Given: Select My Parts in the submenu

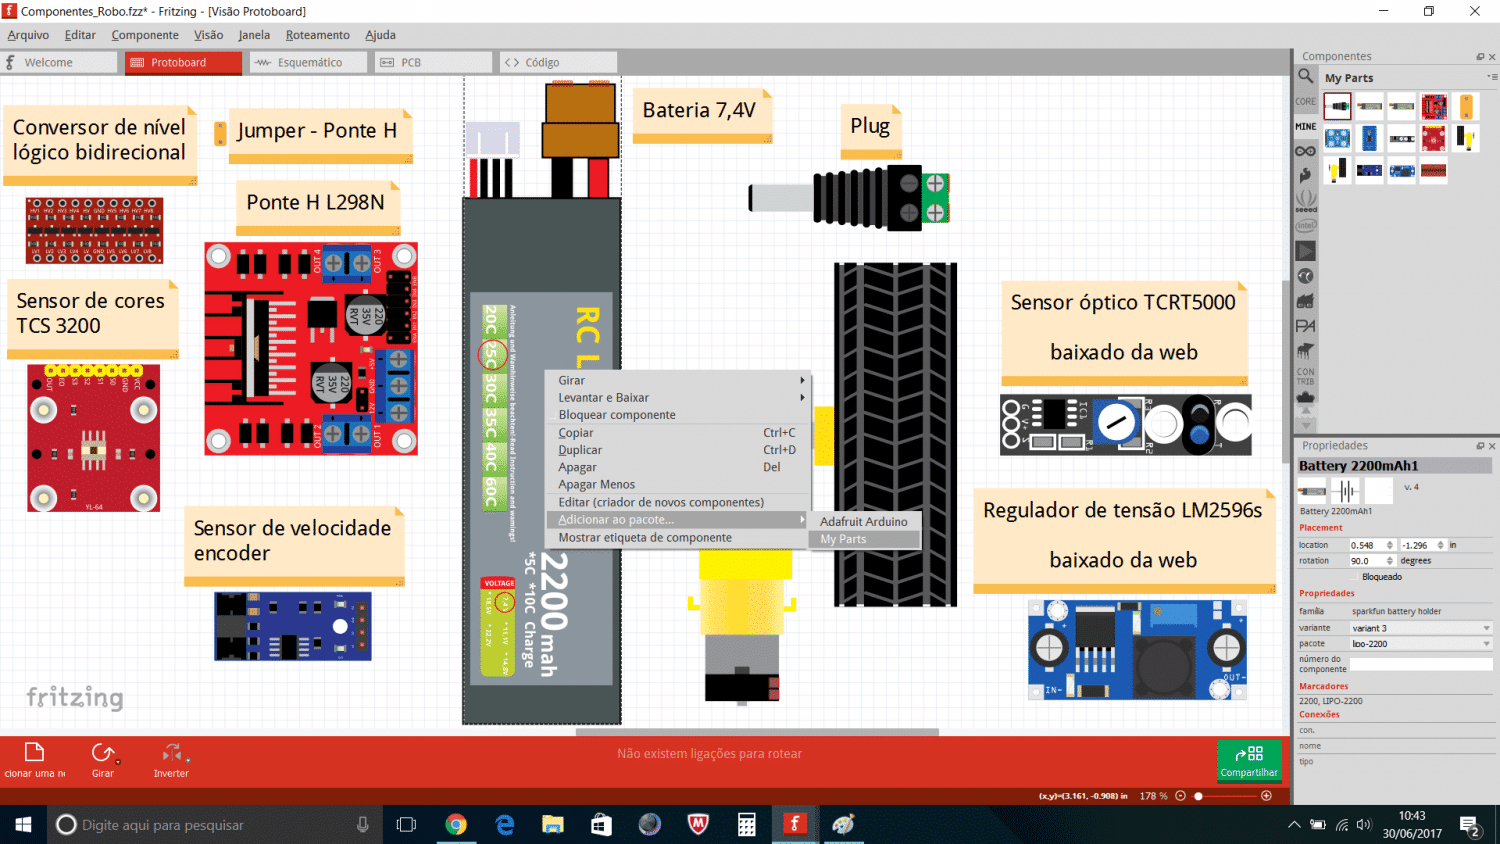Looking at the screenshot, I should click(864, 539).
